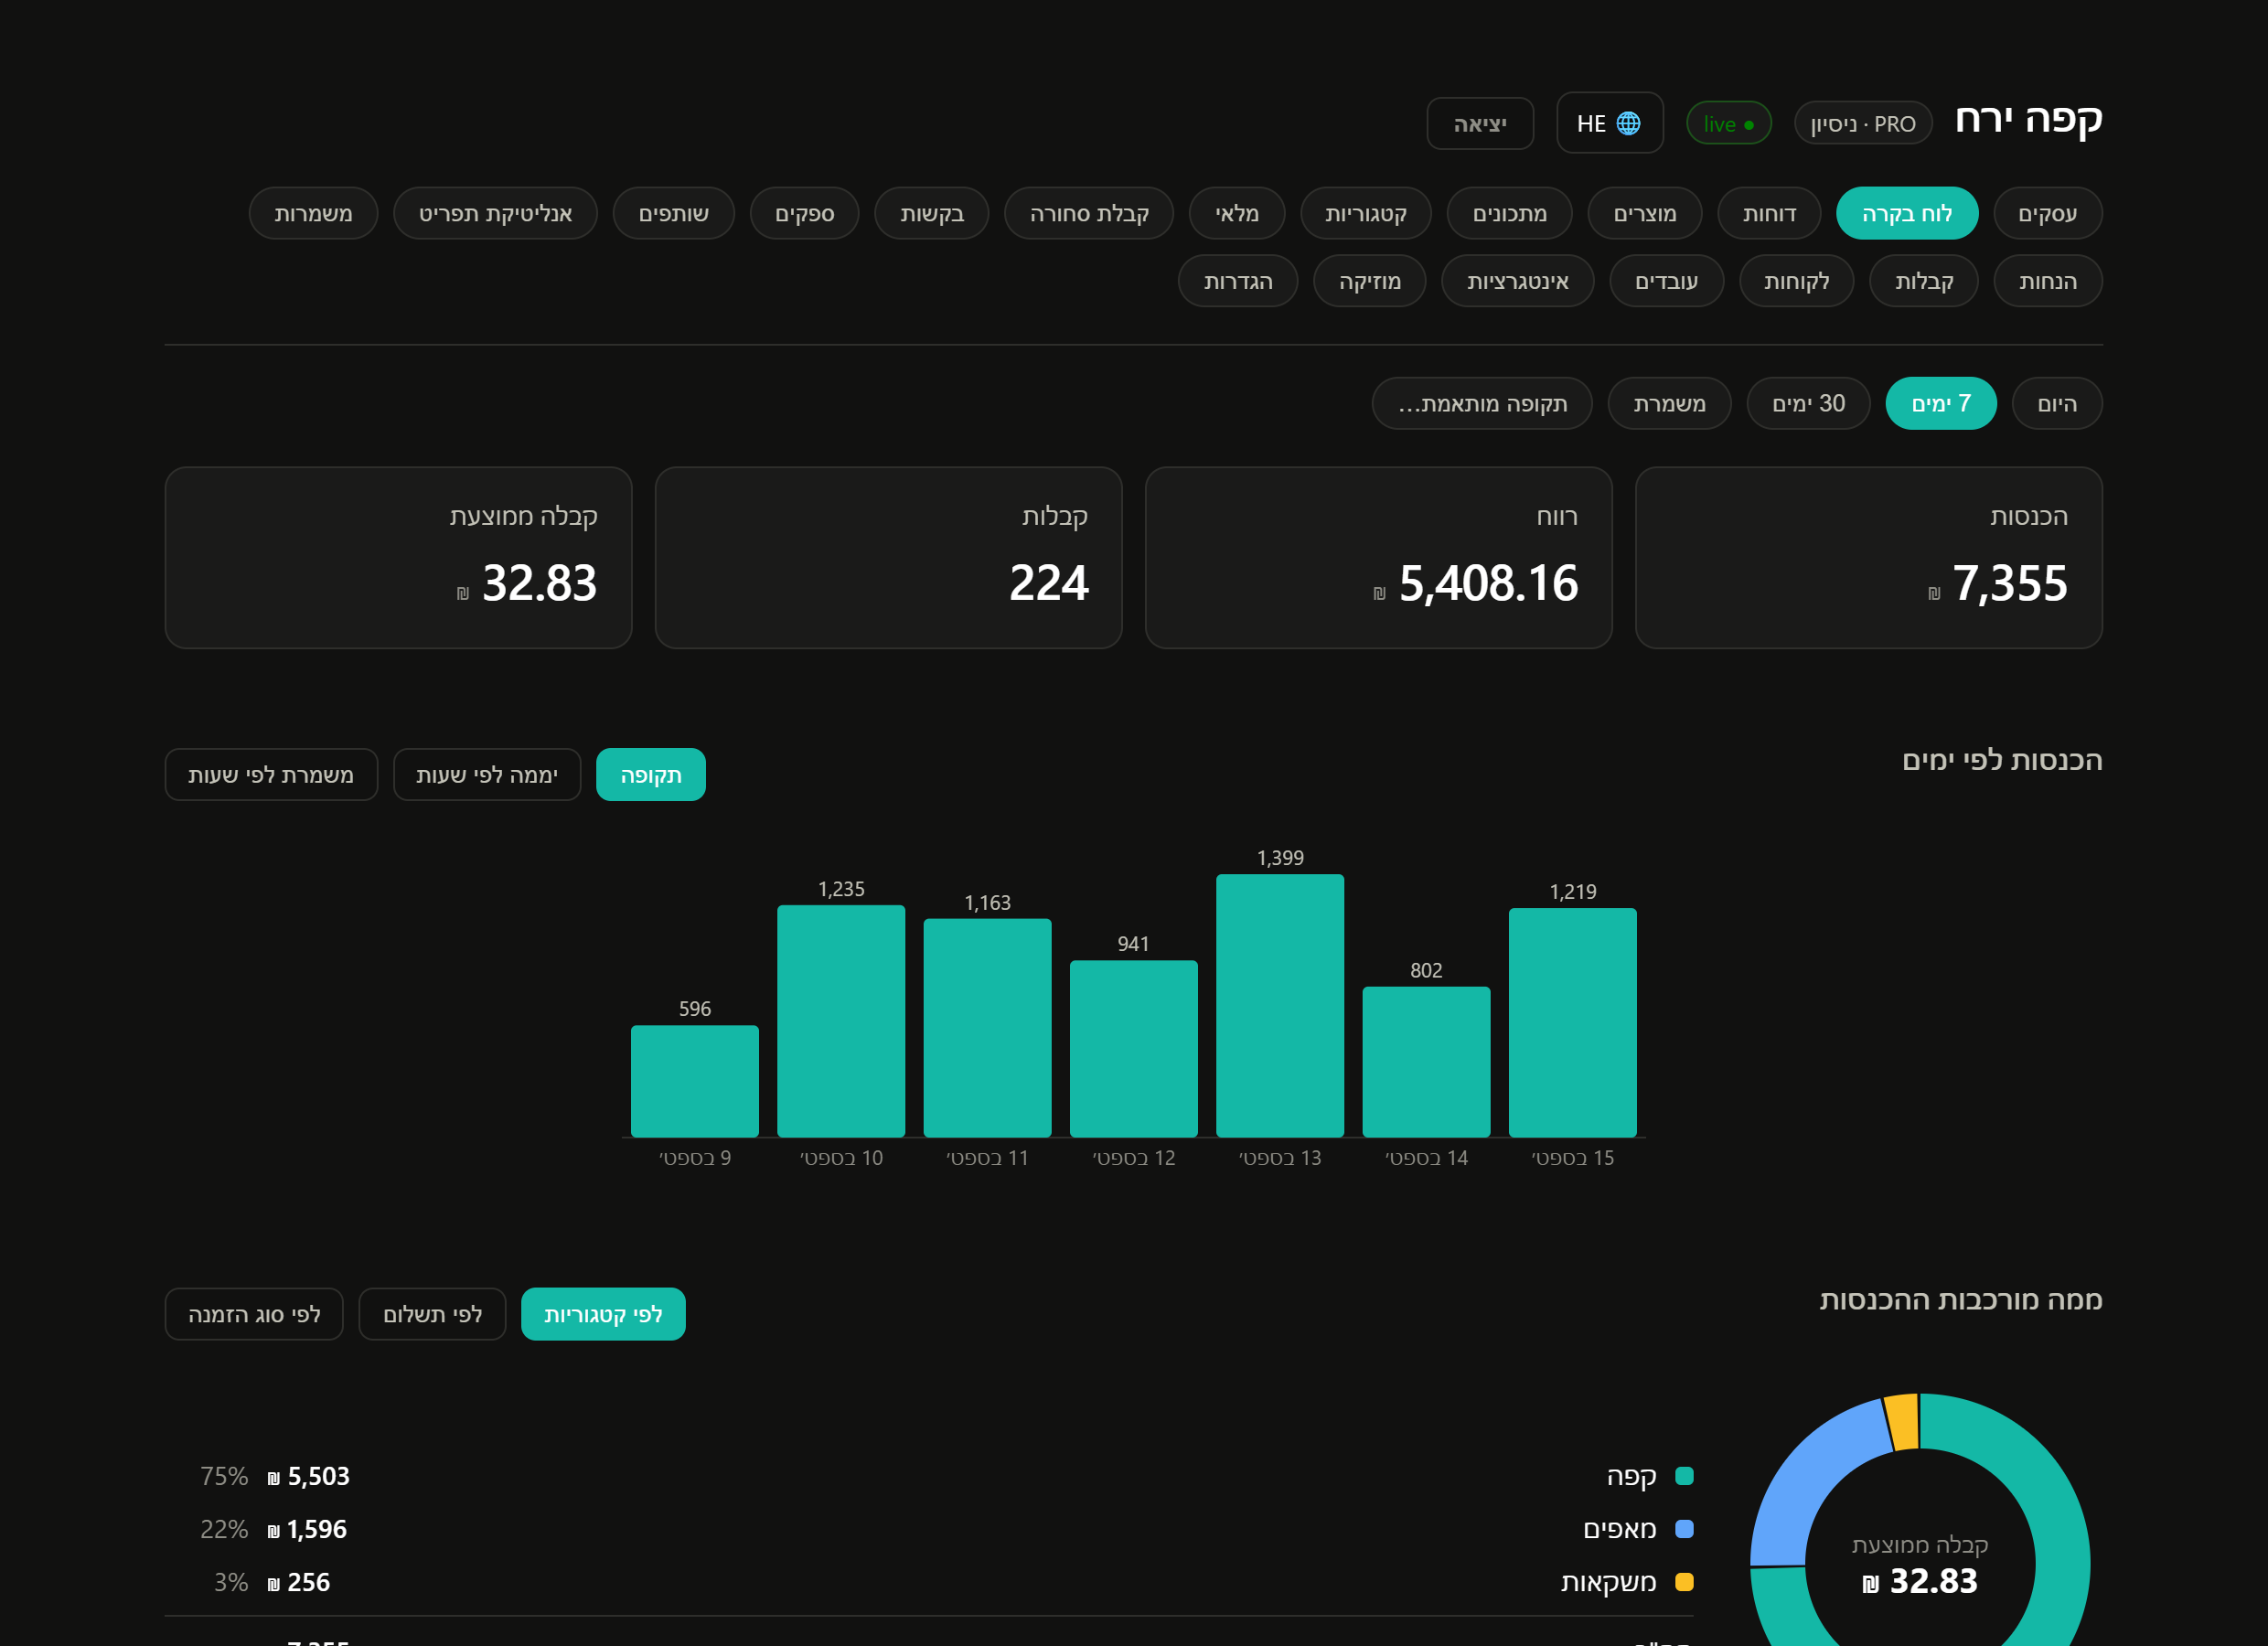Go to the מלאי inventory tab
The height and width of the screenshot is (1646, 2268).
pyautogui.click(x=1237, y=213)
